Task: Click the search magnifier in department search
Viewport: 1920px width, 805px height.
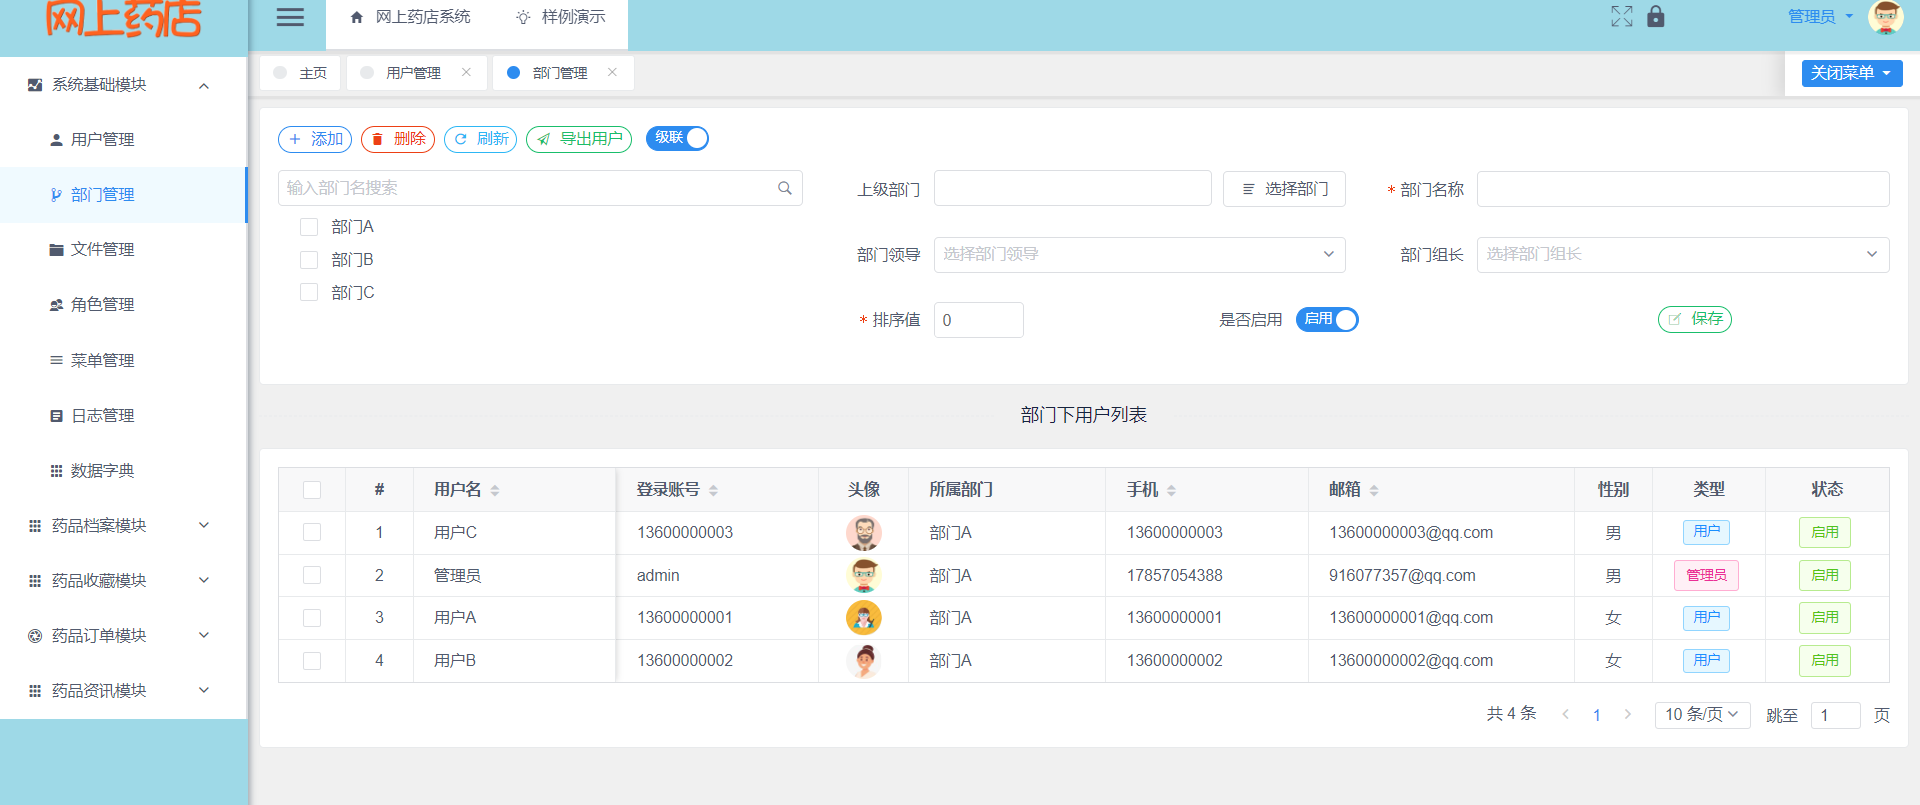Action: [785, 188]
